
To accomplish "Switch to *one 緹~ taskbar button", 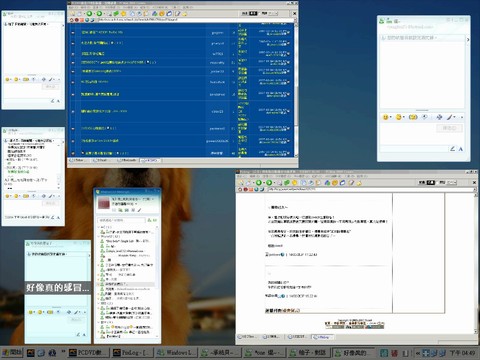I will [x=265, y=352].
